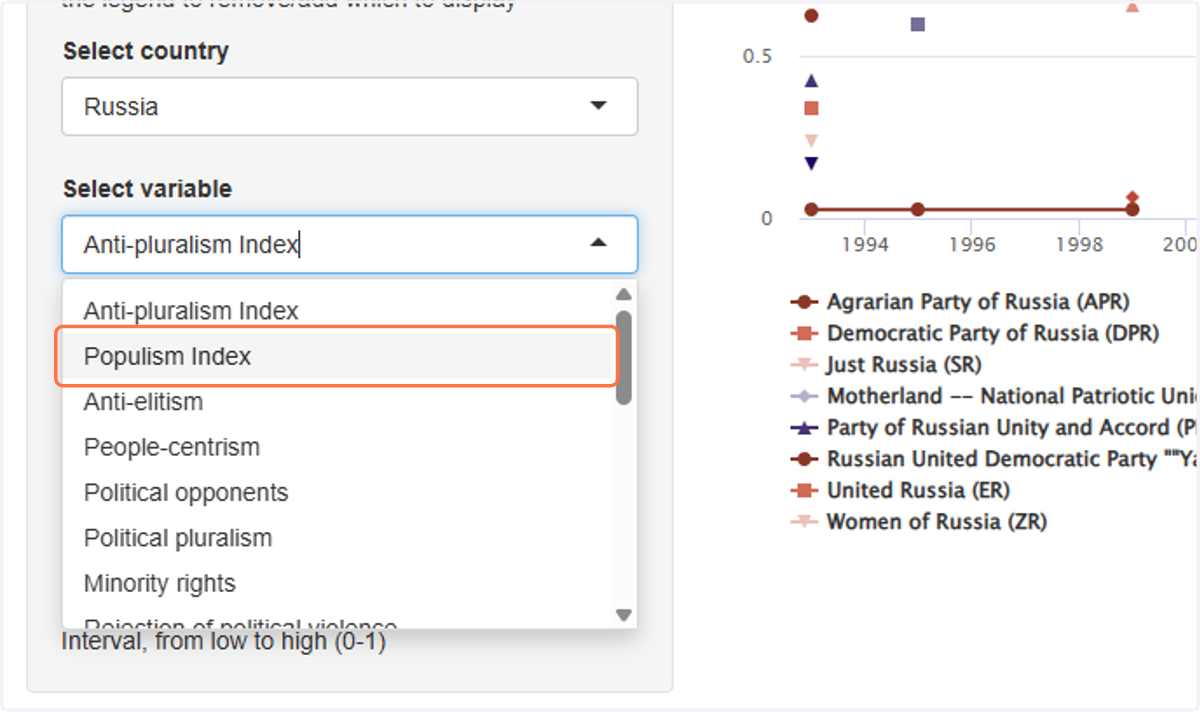Choose the Minority rights option

[x=338, y=583]
